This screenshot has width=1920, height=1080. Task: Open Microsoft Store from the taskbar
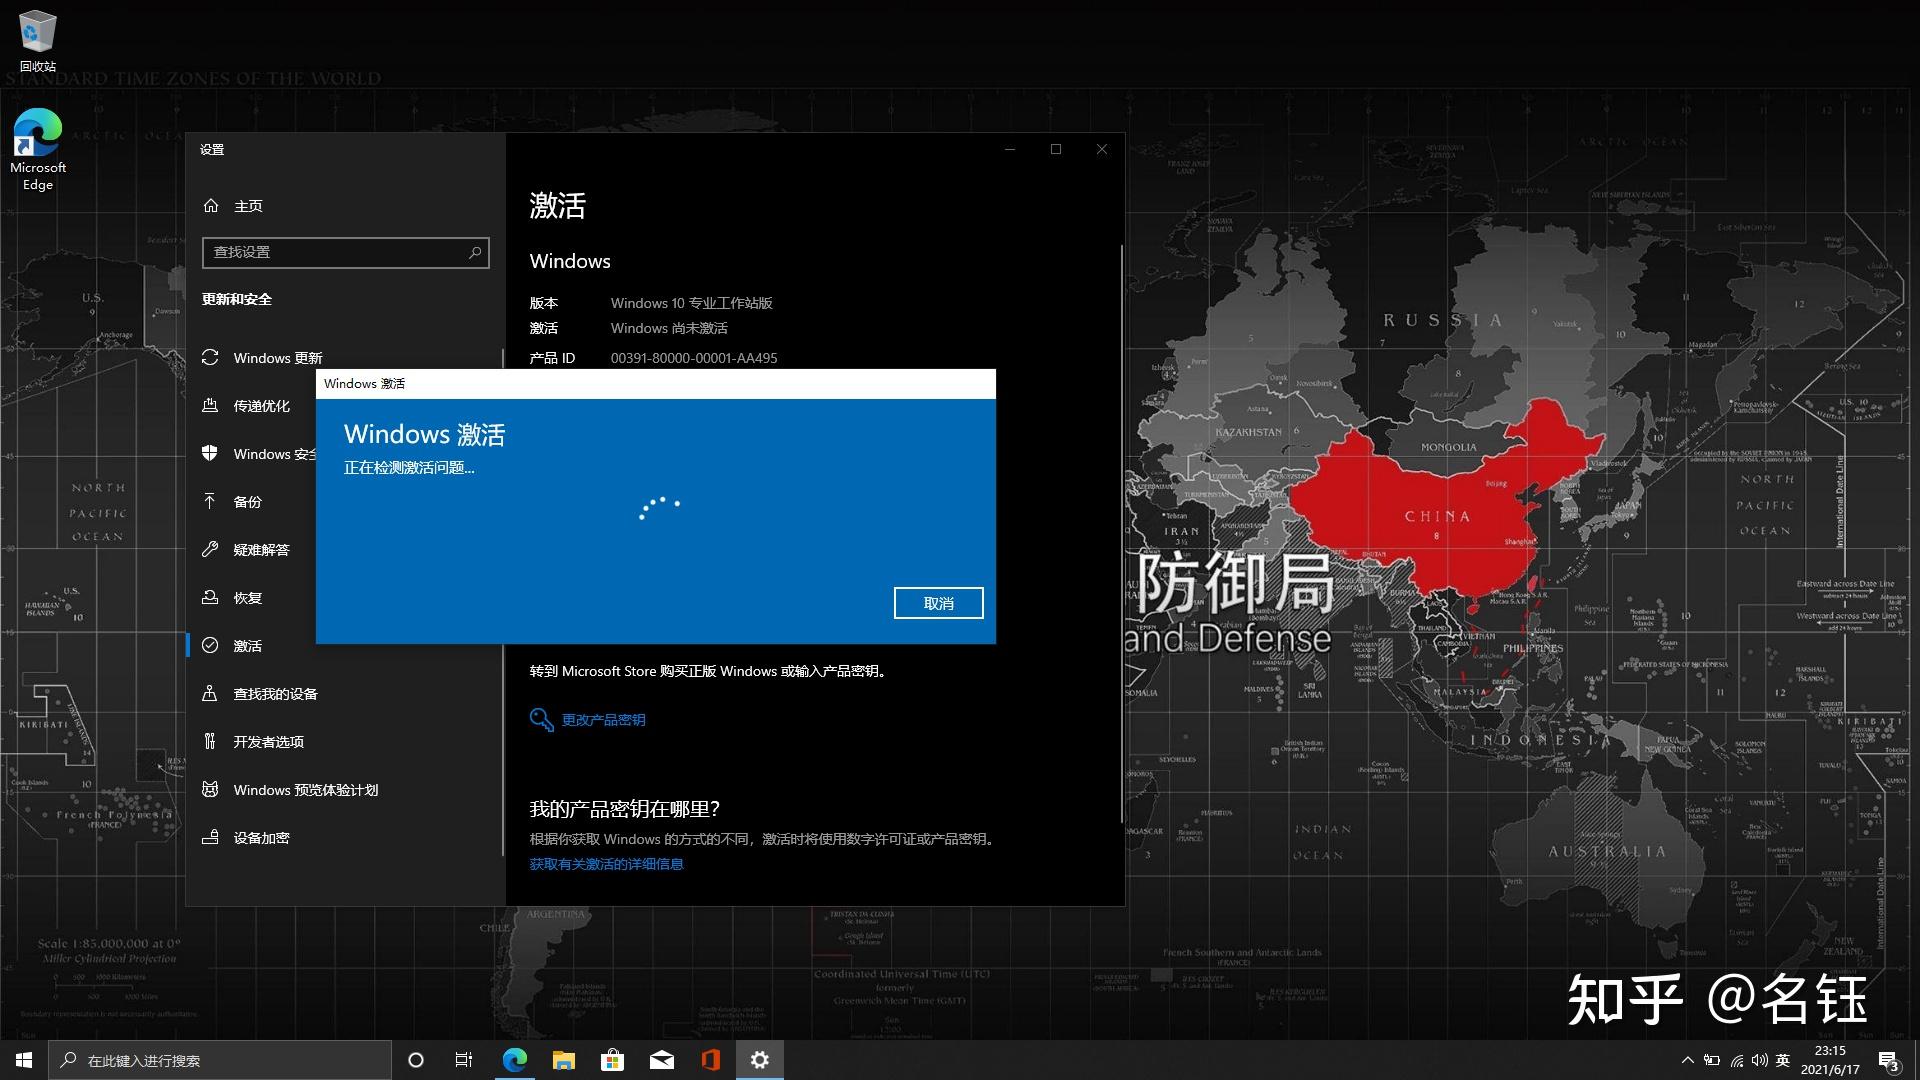point(612,1060)
